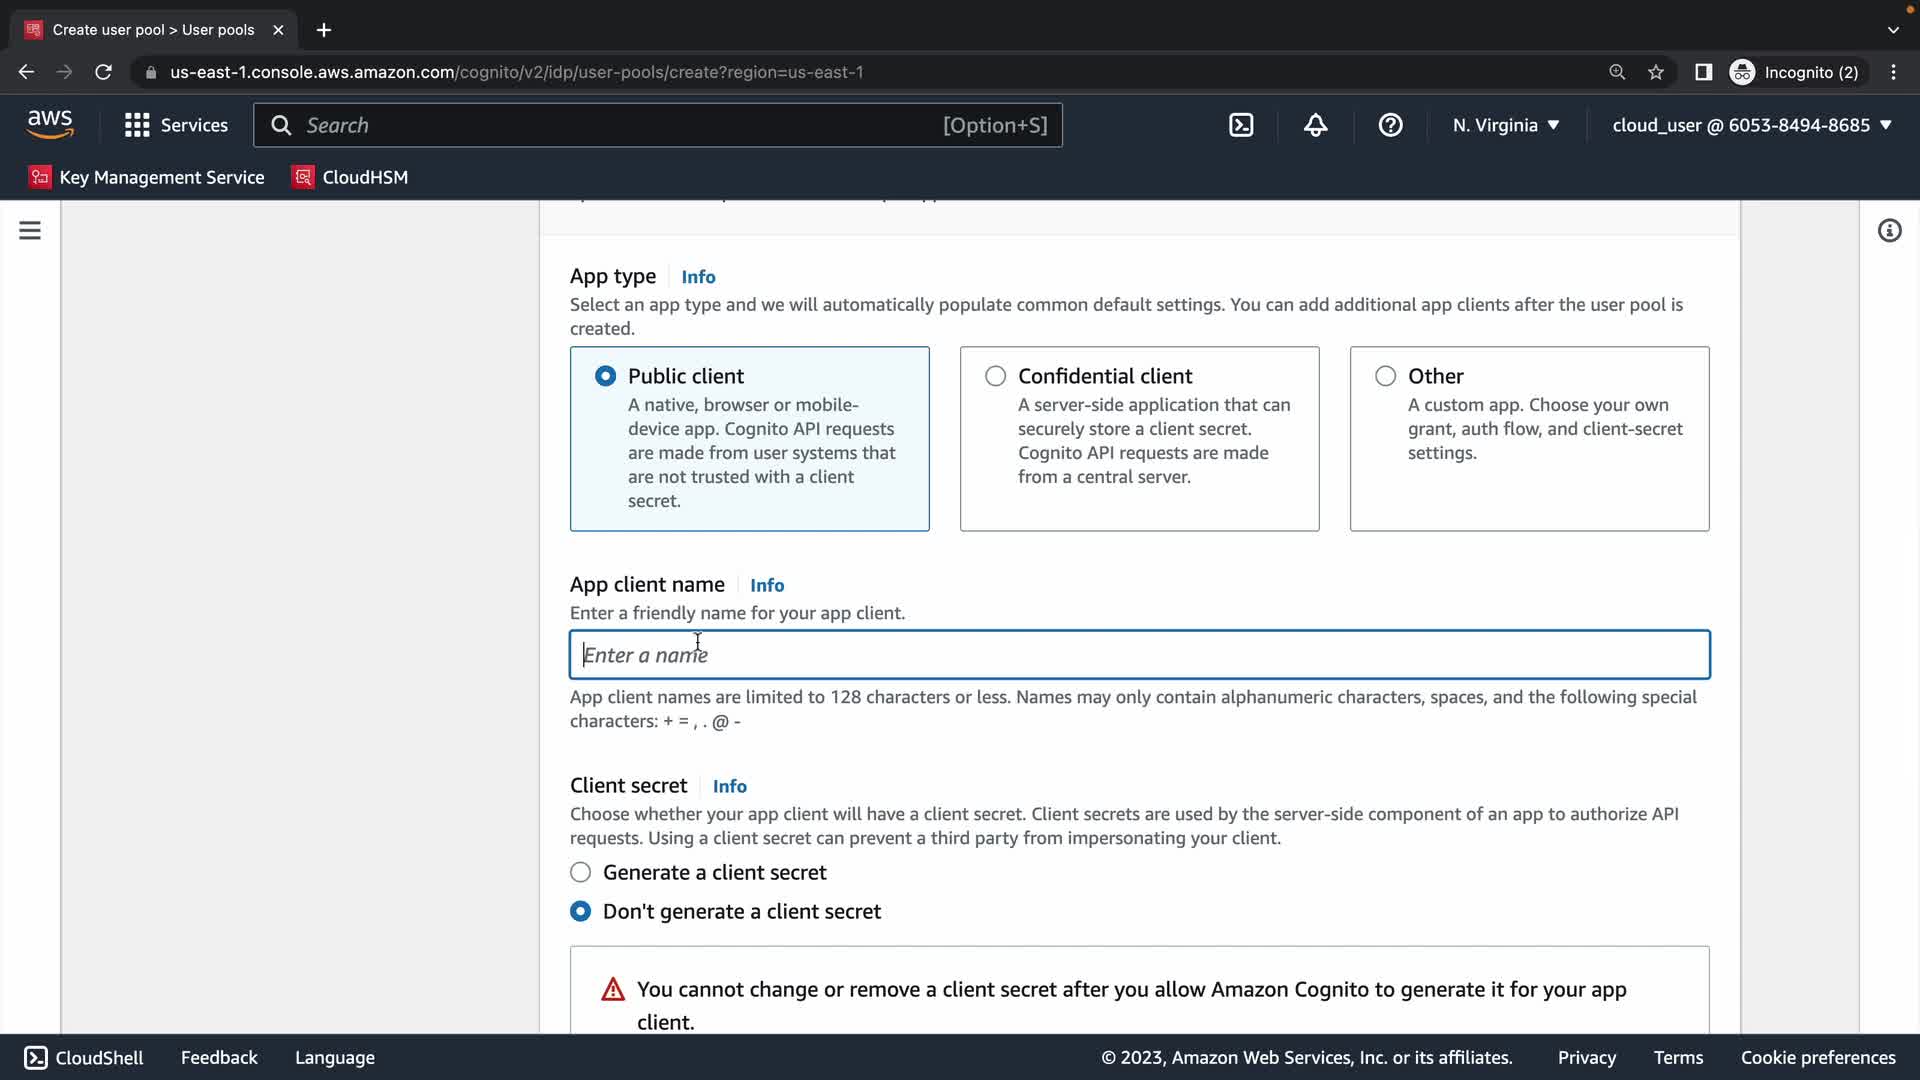Expand the cloud_user account dropdown
This screenshot has width=1920, height=1080.
pyautogui.click(x=1752, y=125)
